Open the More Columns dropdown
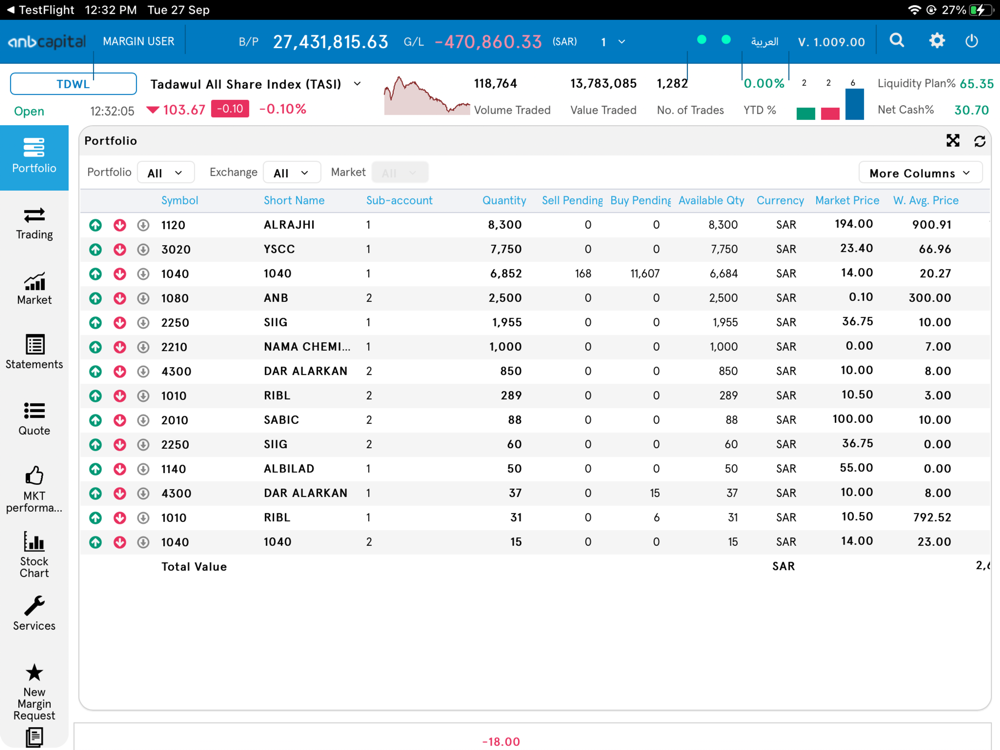 [920, 173]
